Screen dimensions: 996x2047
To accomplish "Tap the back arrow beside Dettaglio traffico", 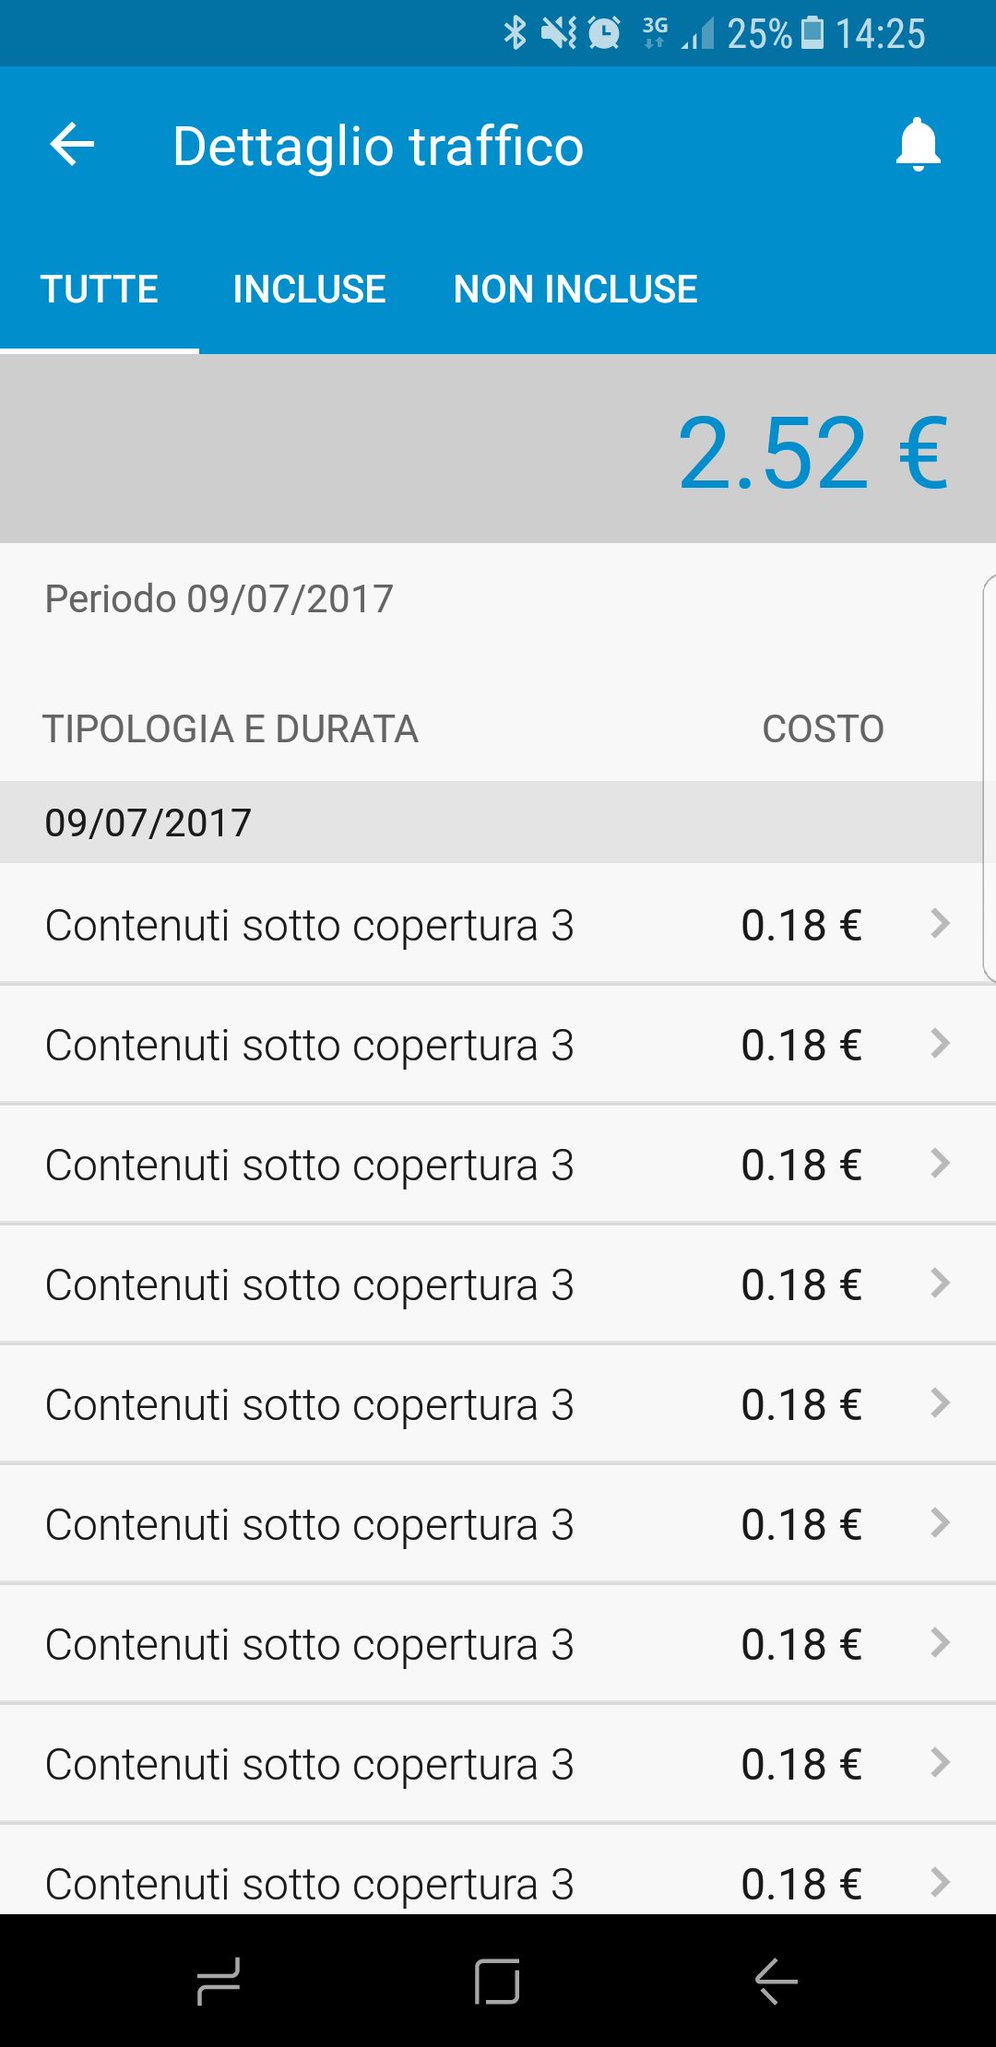I will 73,145.
